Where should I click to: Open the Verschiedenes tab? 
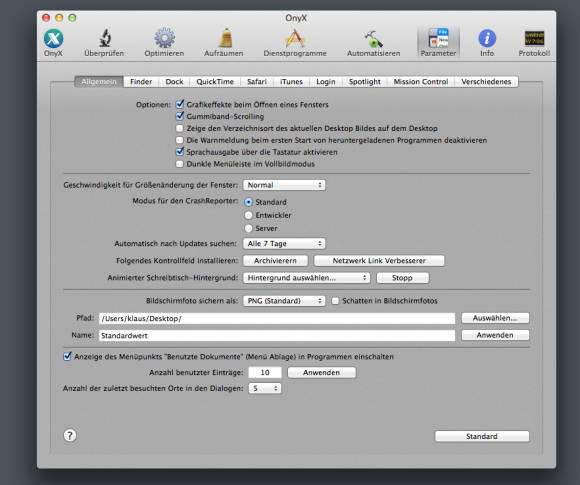point(486,81)
